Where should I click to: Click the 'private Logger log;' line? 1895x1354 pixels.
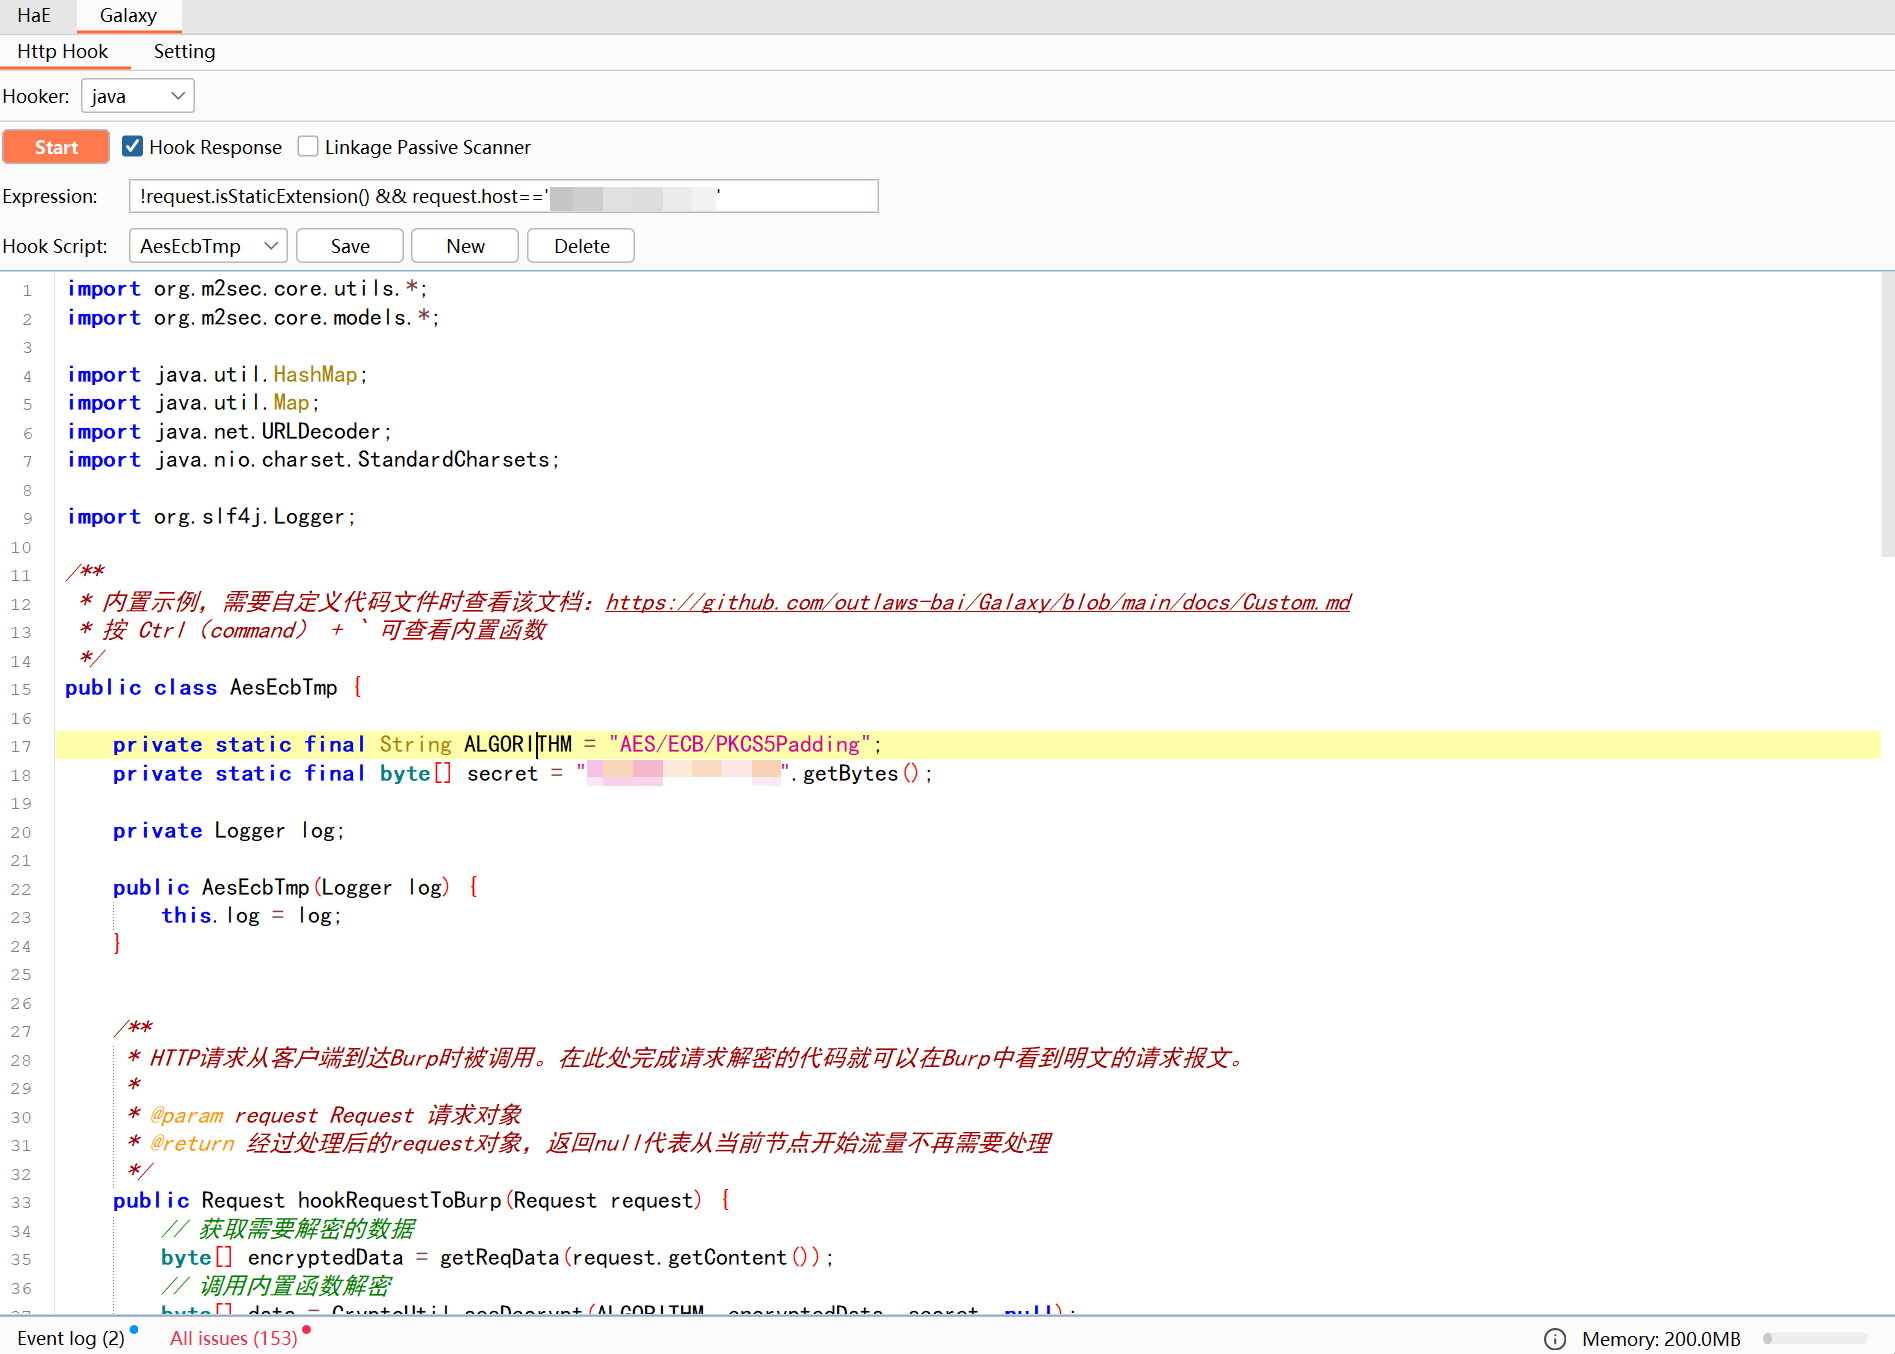228,831
